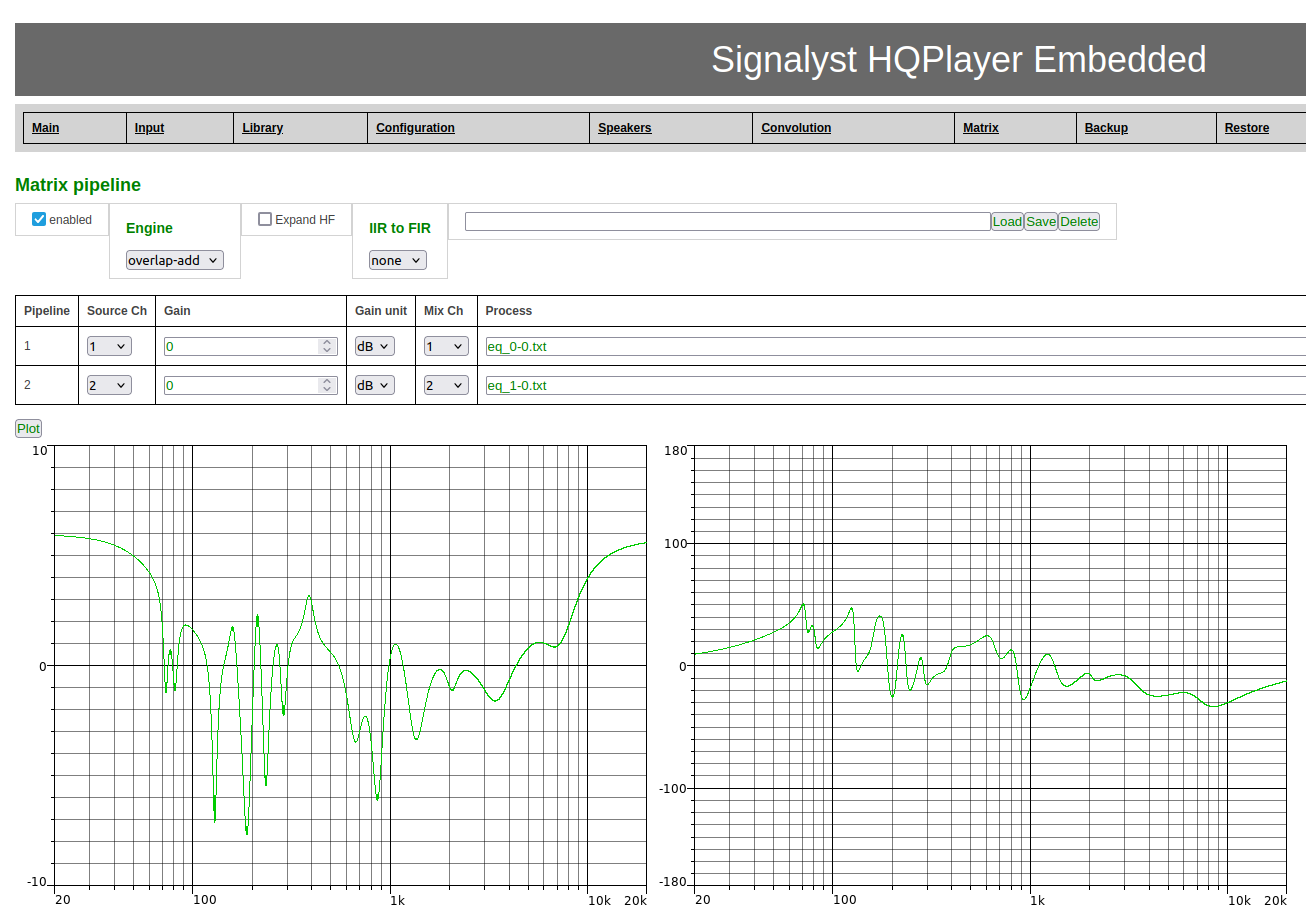This screenshot has height=917, width=1306.
Task: Click the Gain unit column header
Action: click(x=381, y=311)
